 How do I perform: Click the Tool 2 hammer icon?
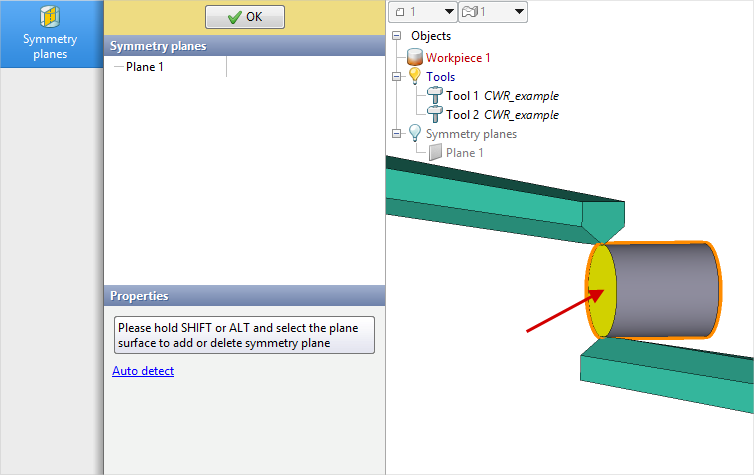[435, 115]
